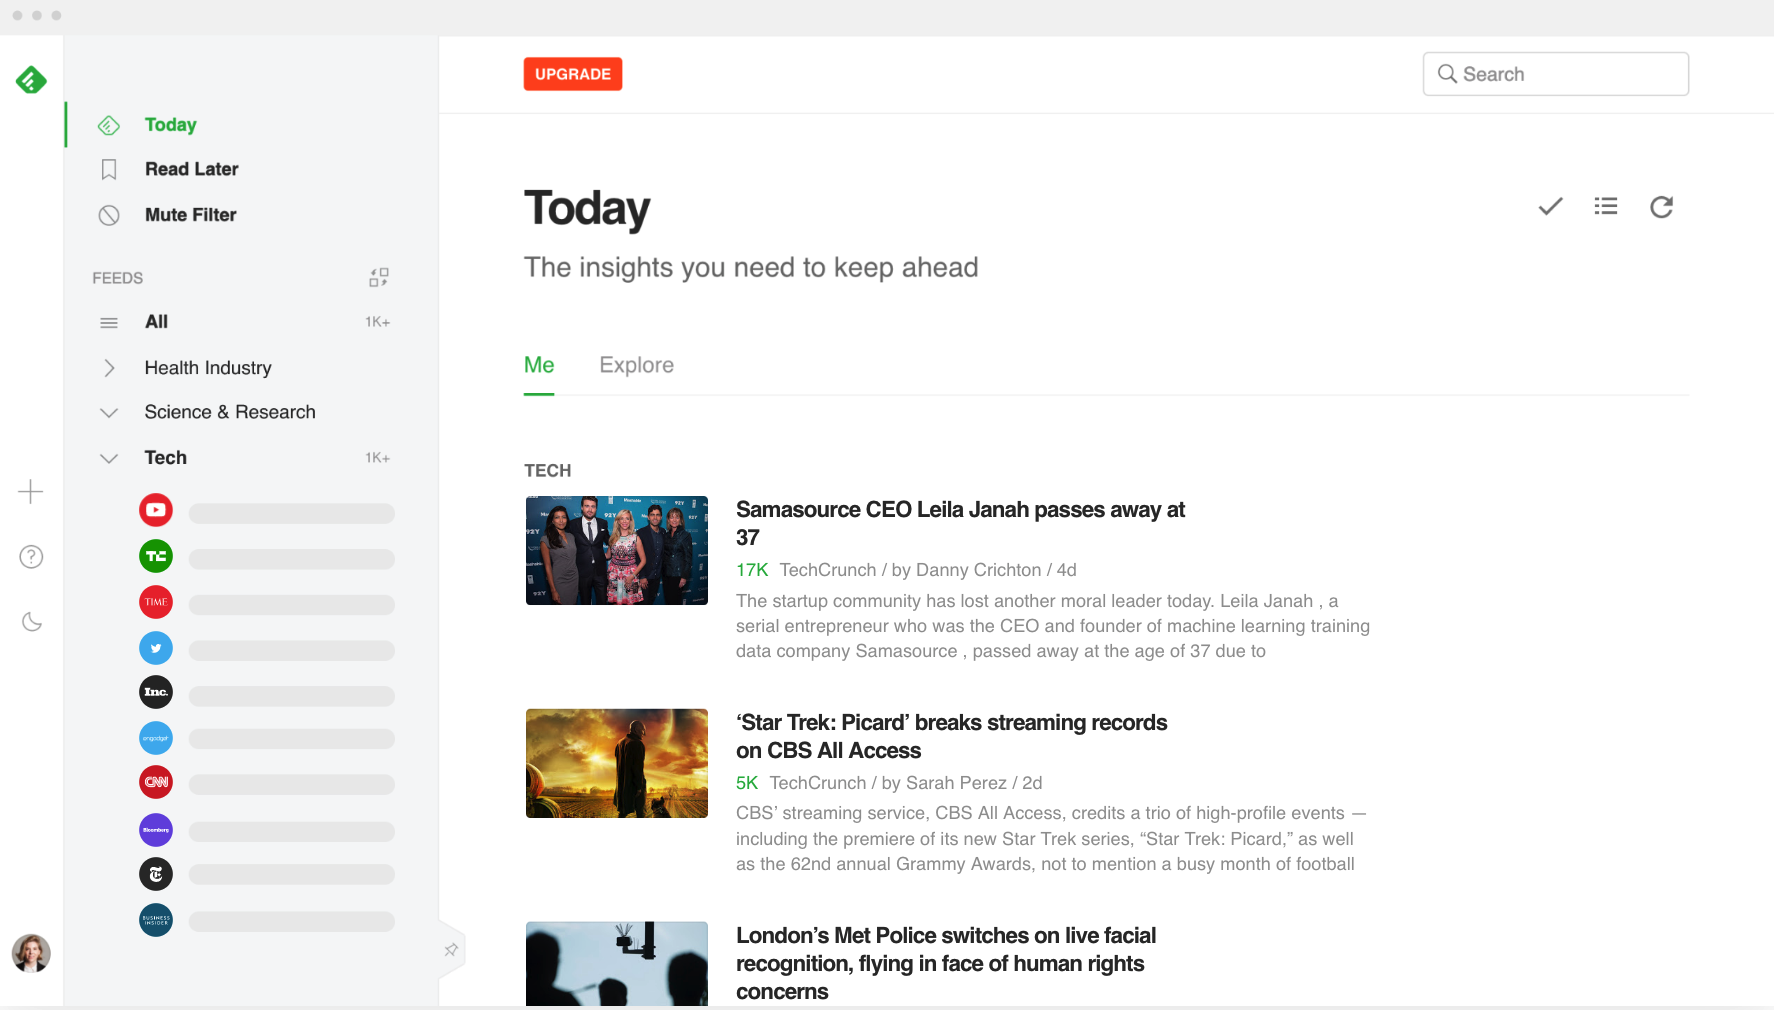The width and height of the screenshot is (1774, 1010).
Task: Select the All feeds row
Action: coord(251,322)
